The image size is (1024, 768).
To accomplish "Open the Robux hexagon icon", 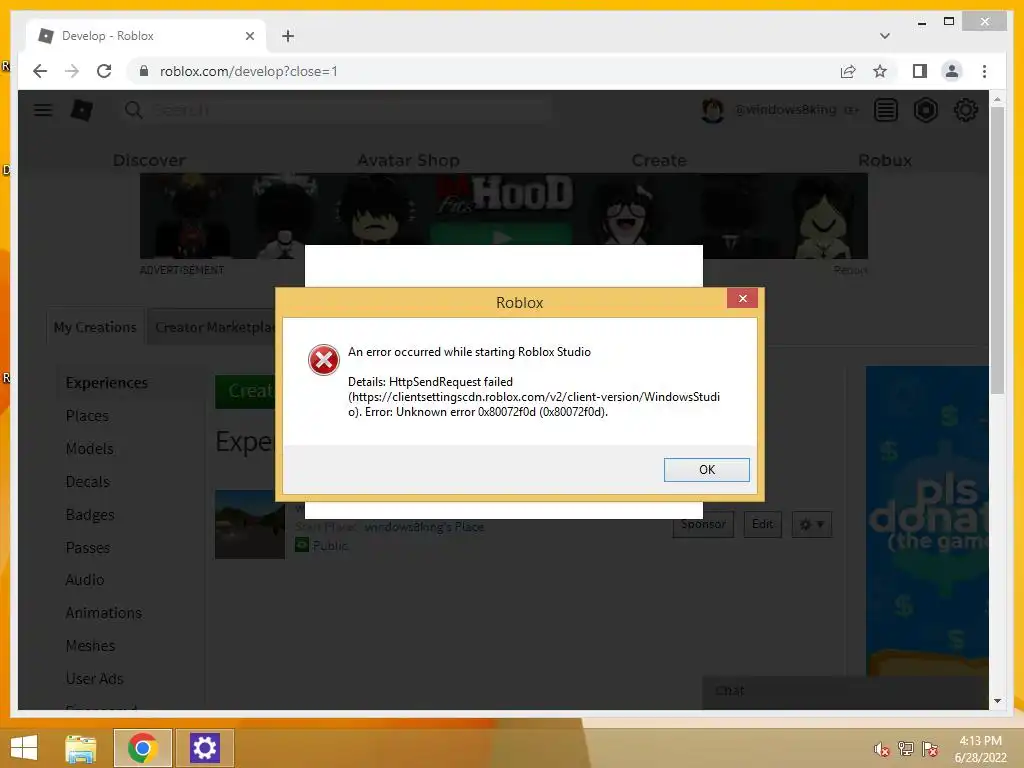I will 925,110.
